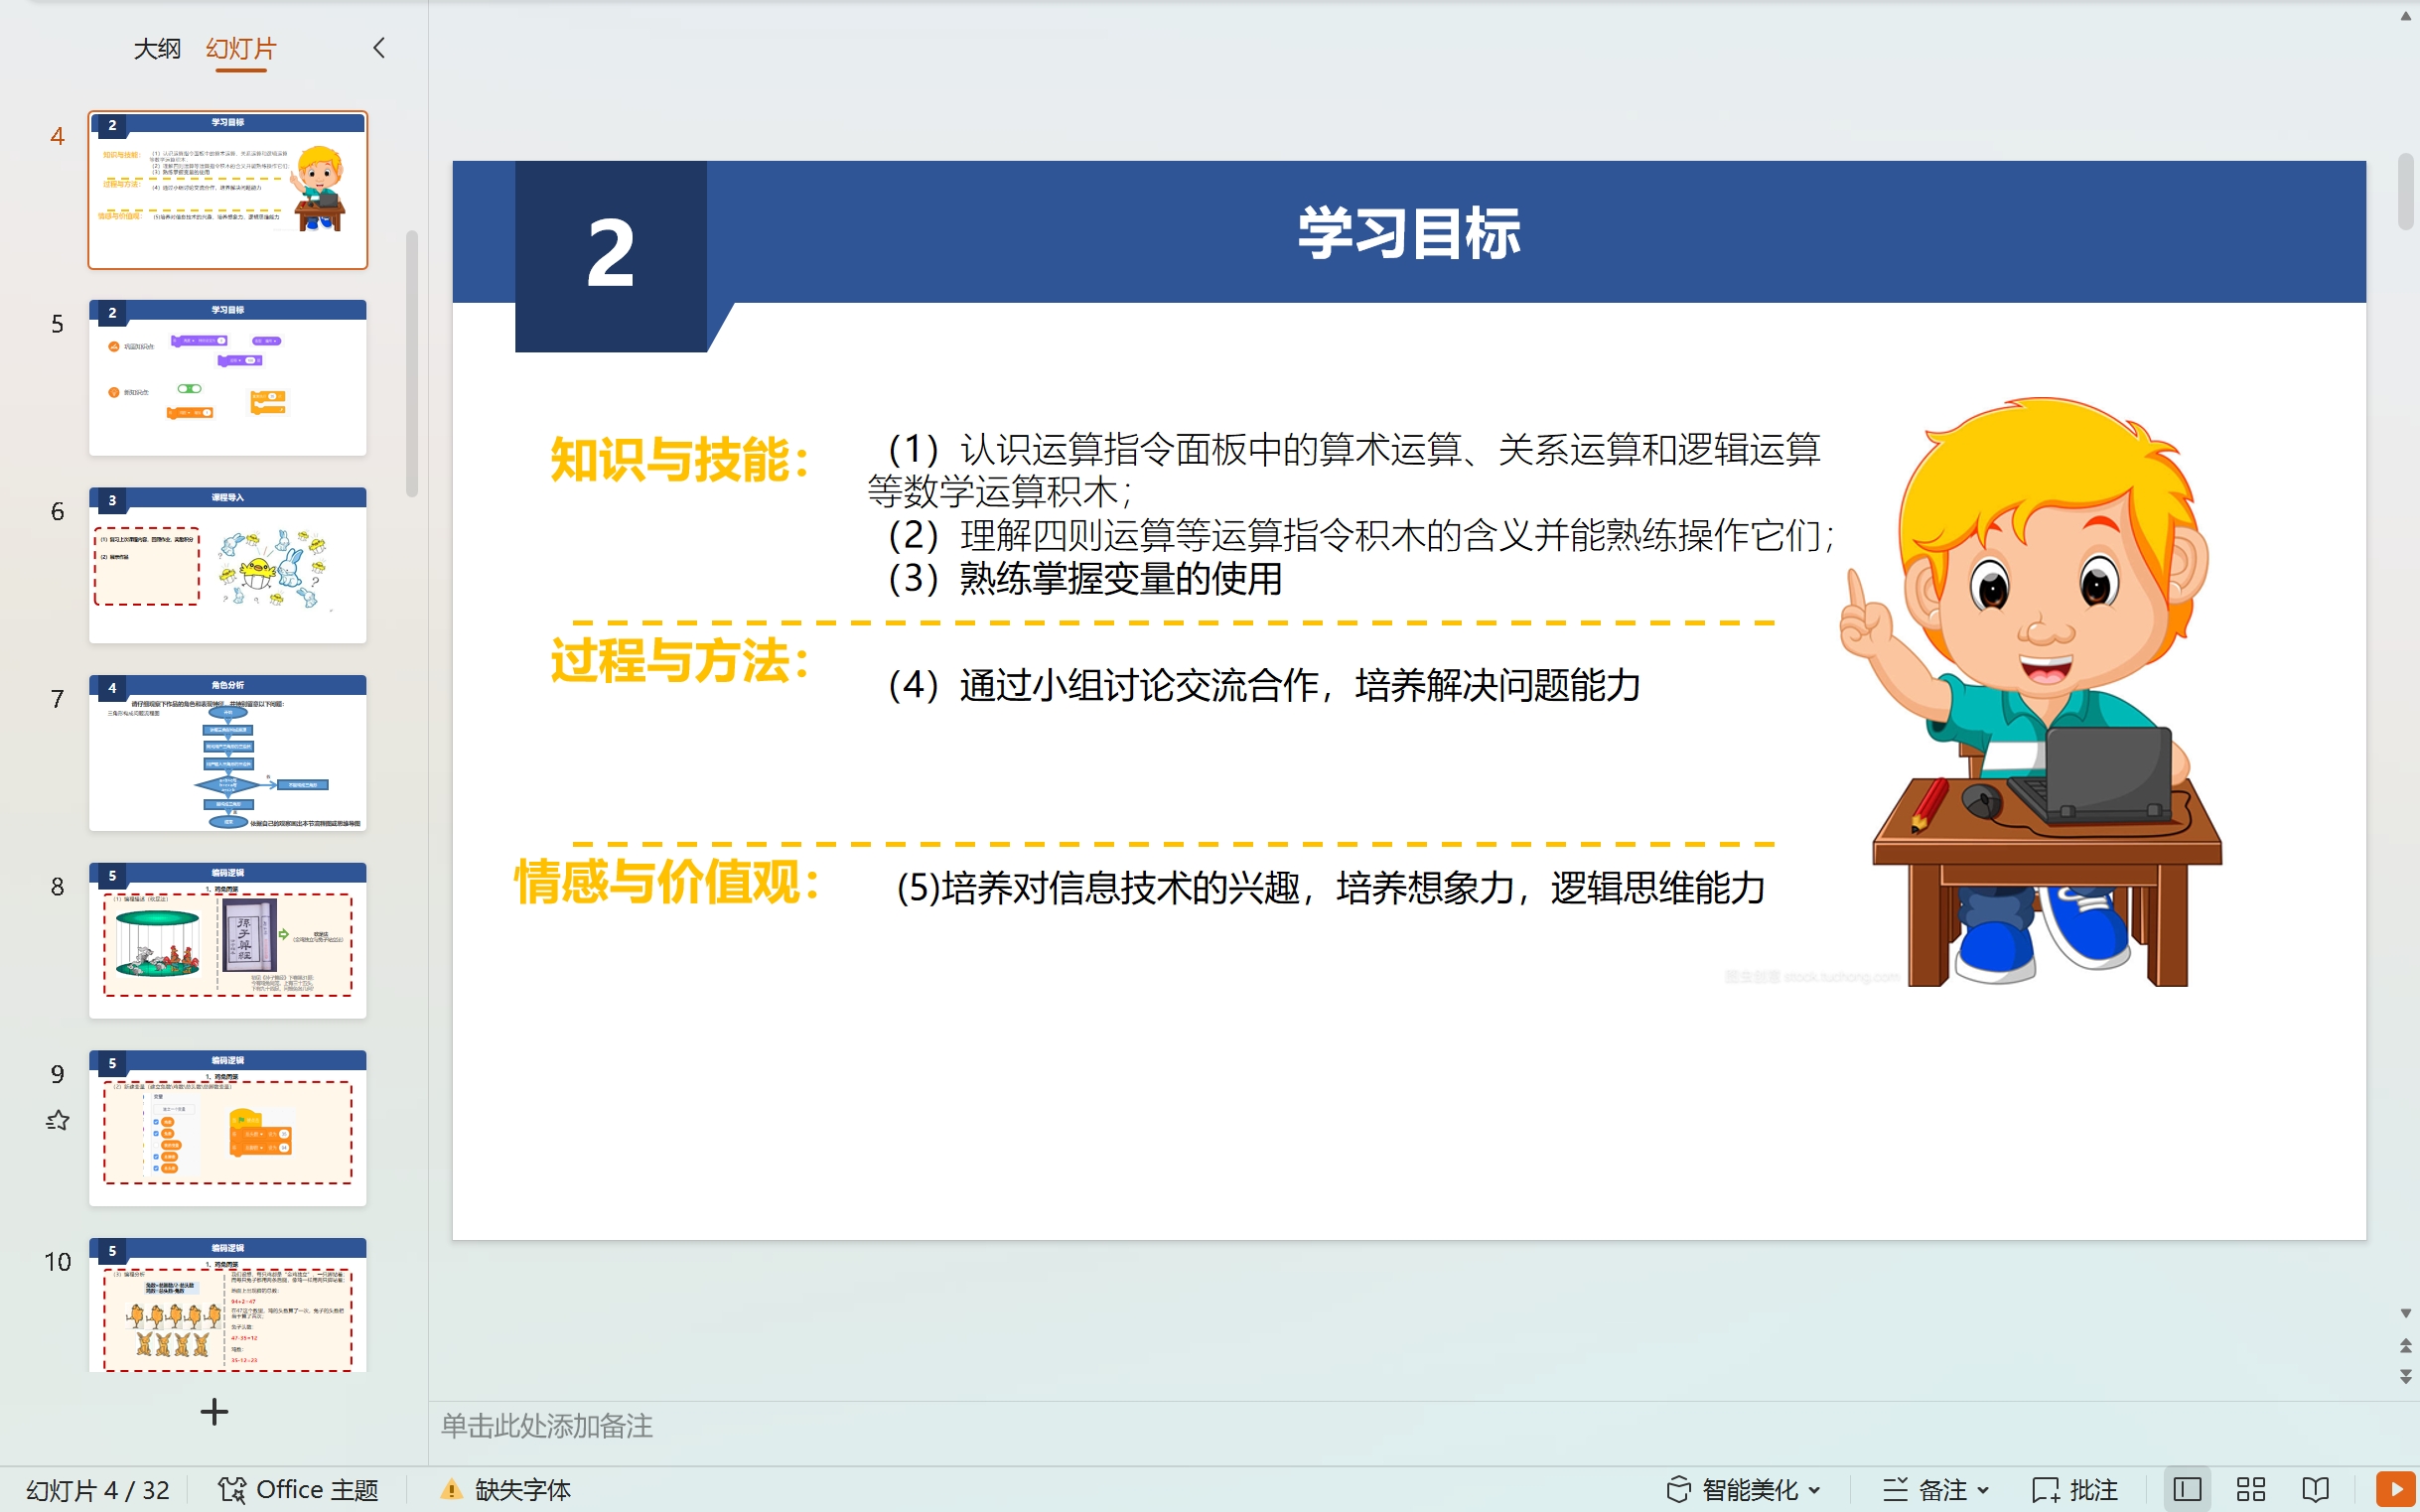Click the text (3) 熟练掌握变量的使用

(x=1085, y=579)
